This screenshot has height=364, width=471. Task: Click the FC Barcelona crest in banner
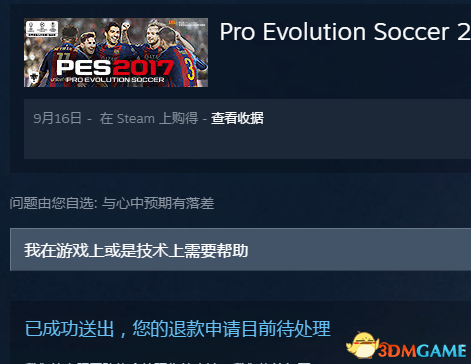(172, 24)
